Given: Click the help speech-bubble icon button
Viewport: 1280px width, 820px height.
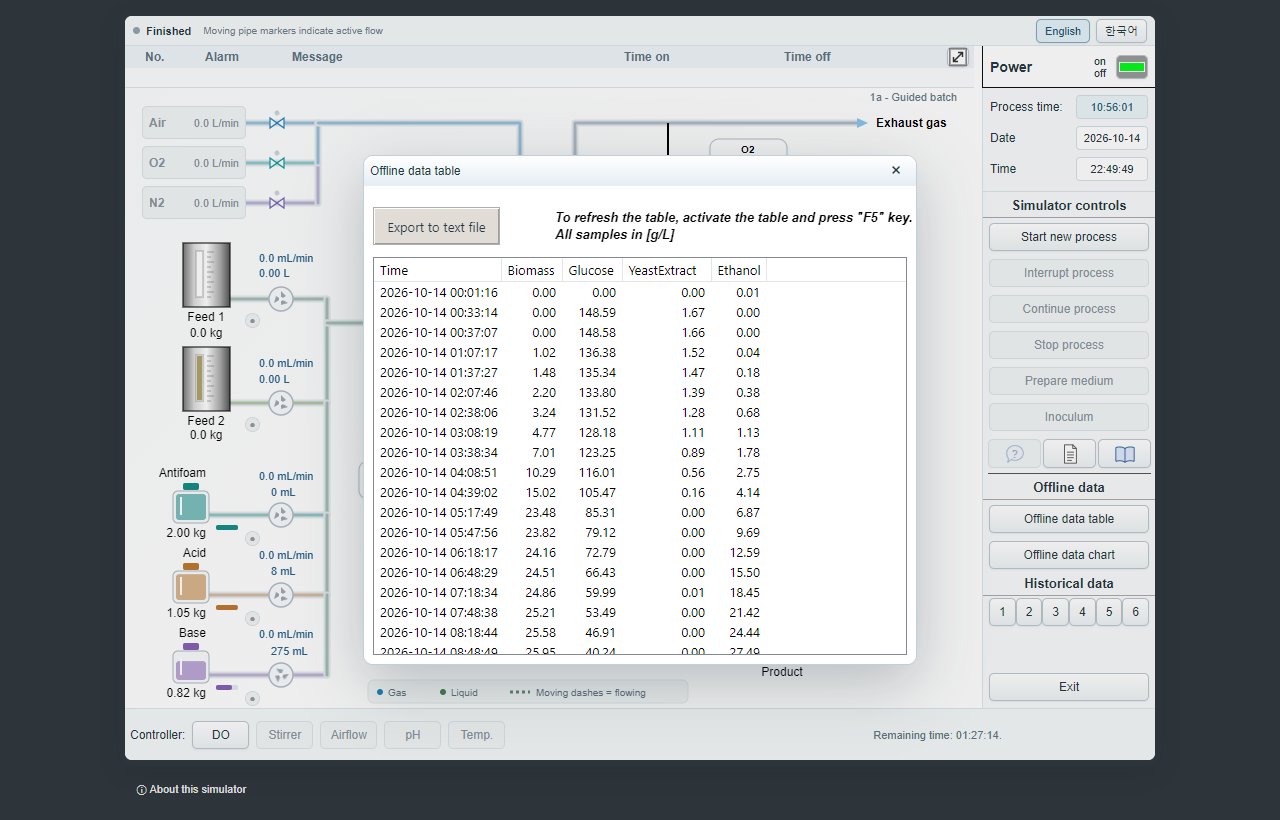Looking at the screenshot, I should coord(1014,454).
